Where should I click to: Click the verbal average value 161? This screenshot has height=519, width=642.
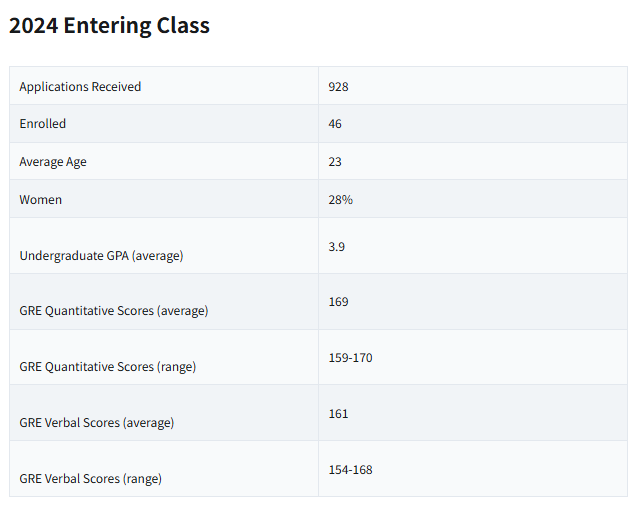(338, 414)
